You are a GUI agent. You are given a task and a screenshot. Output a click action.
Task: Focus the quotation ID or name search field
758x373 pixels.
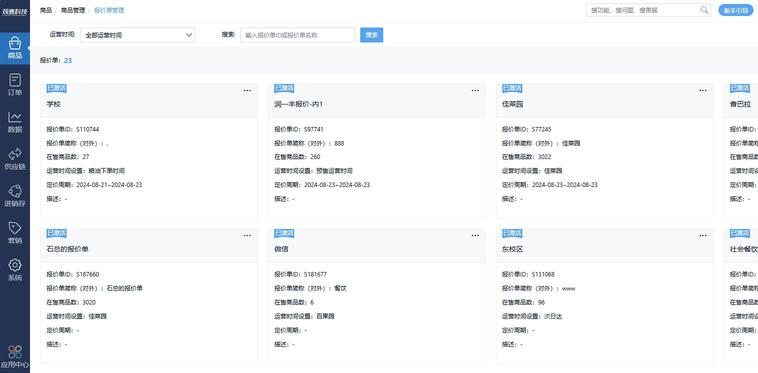[x=297, y=35]
